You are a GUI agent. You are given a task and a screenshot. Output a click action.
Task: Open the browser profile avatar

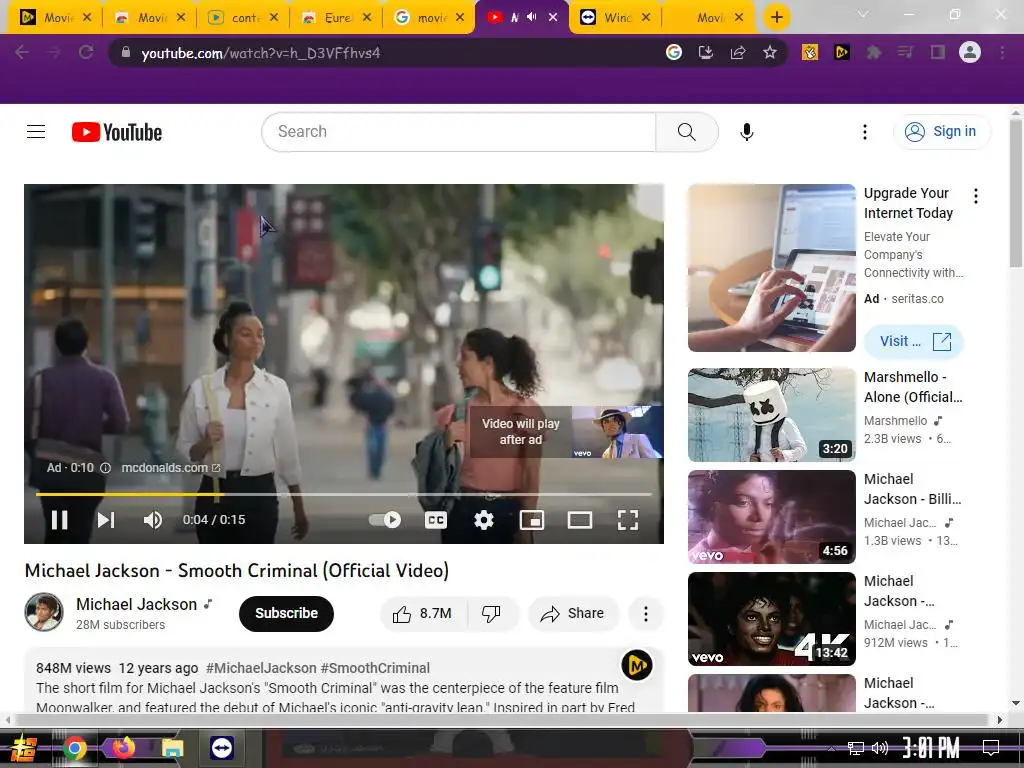(970, 52)
